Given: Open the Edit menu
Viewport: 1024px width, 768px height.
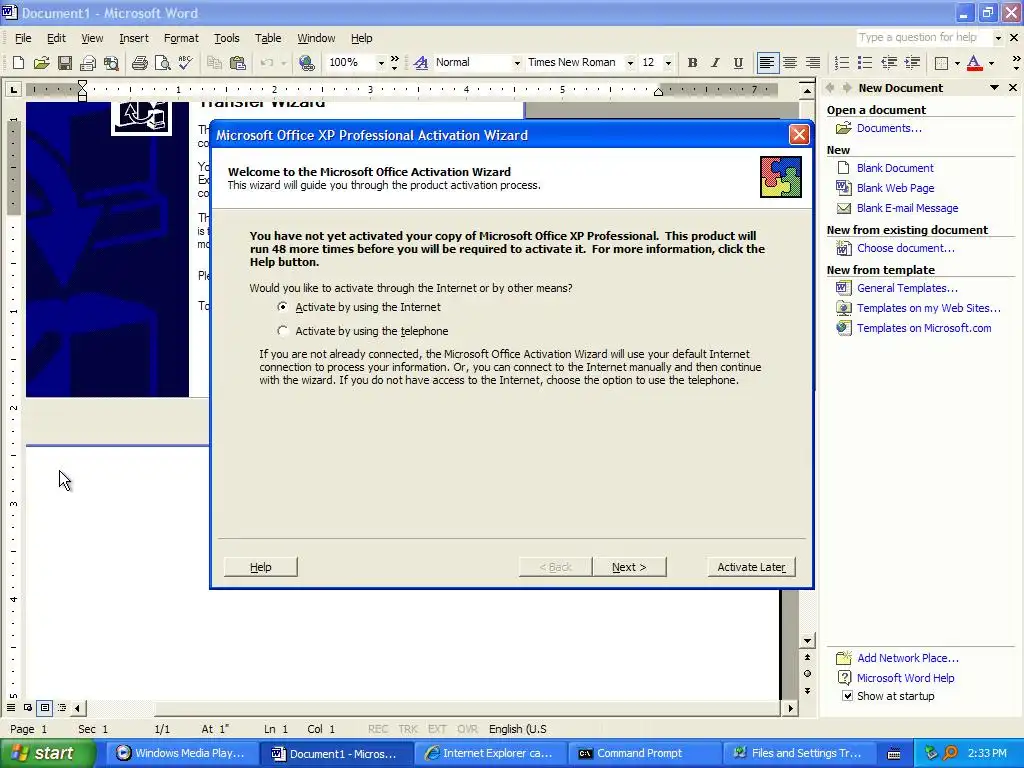Looking at the screenshot, I should [x=56, y=38].
